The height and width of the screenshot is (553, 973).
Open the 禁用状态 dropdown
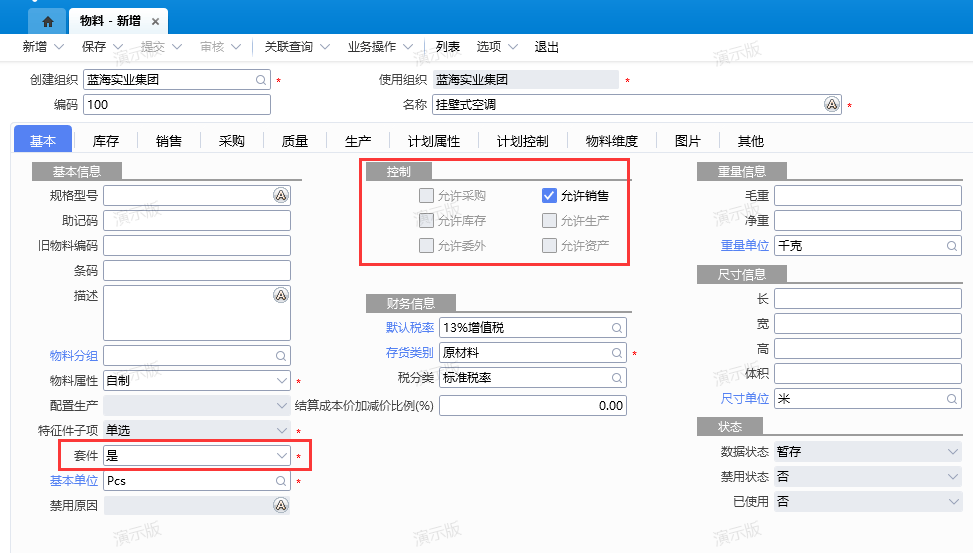(953, 477)
